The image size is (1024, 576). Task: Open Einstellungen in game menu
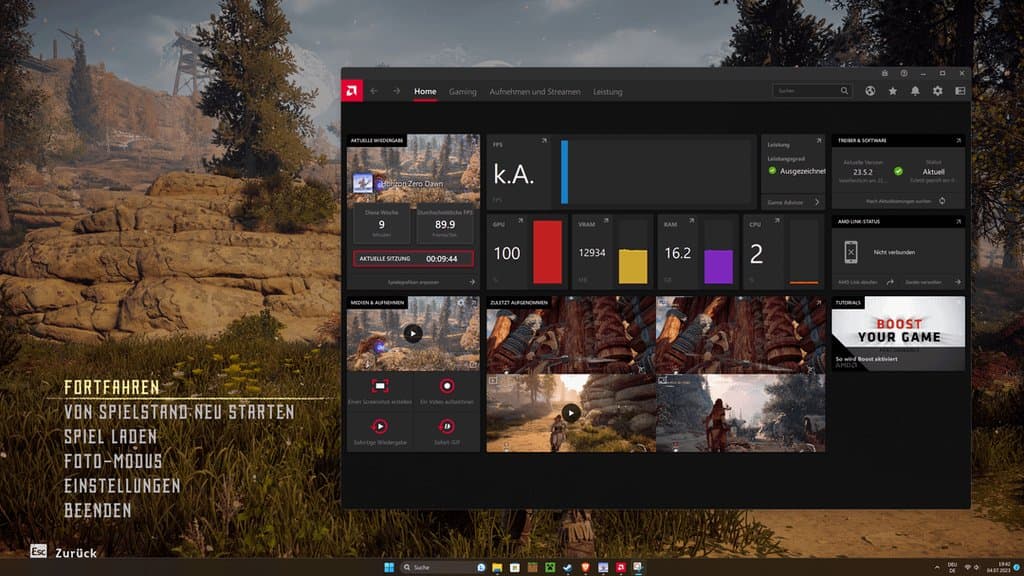pyautogui.click(x=122, y=486)
